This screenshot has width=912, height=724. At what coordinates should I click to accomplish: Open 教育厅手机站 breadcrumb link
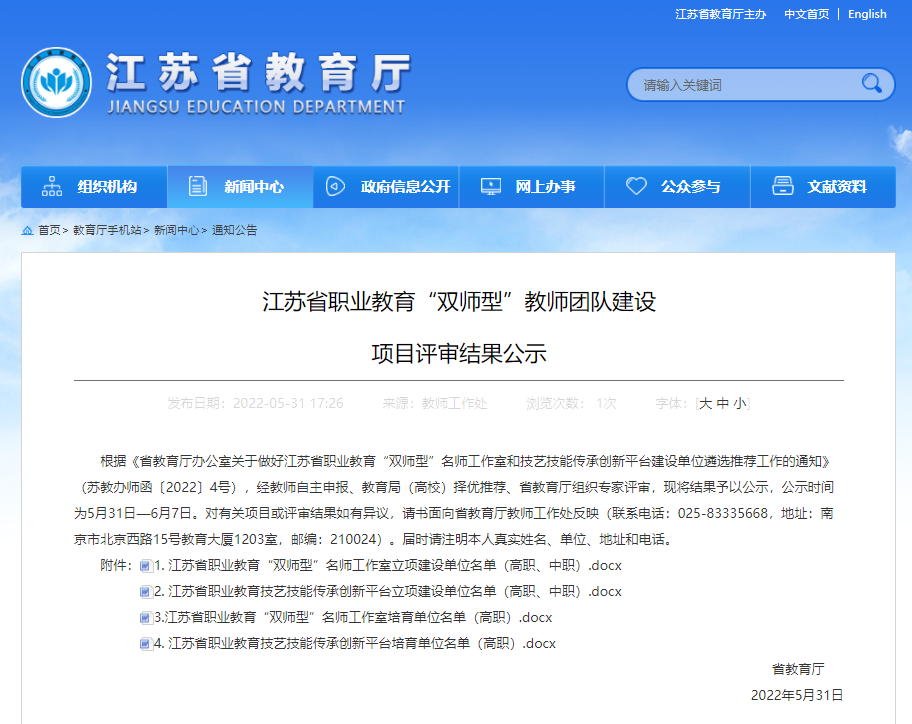[x=107, y=230]
